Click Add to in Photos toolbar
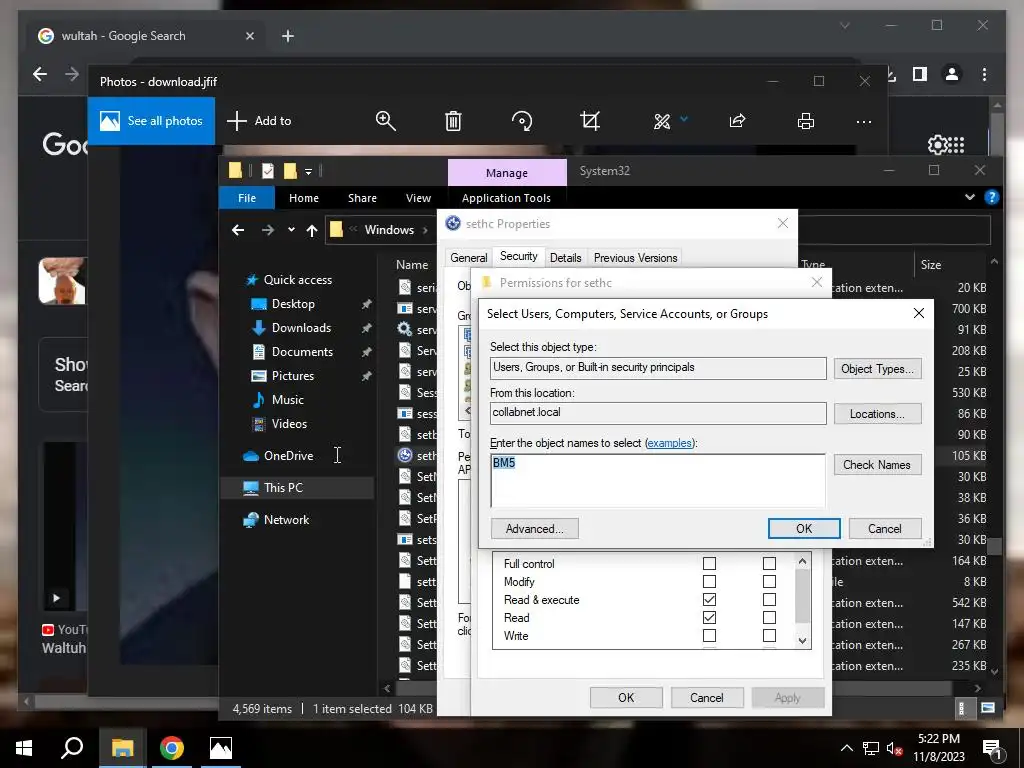1024x768 pixels. pos(259,121)
